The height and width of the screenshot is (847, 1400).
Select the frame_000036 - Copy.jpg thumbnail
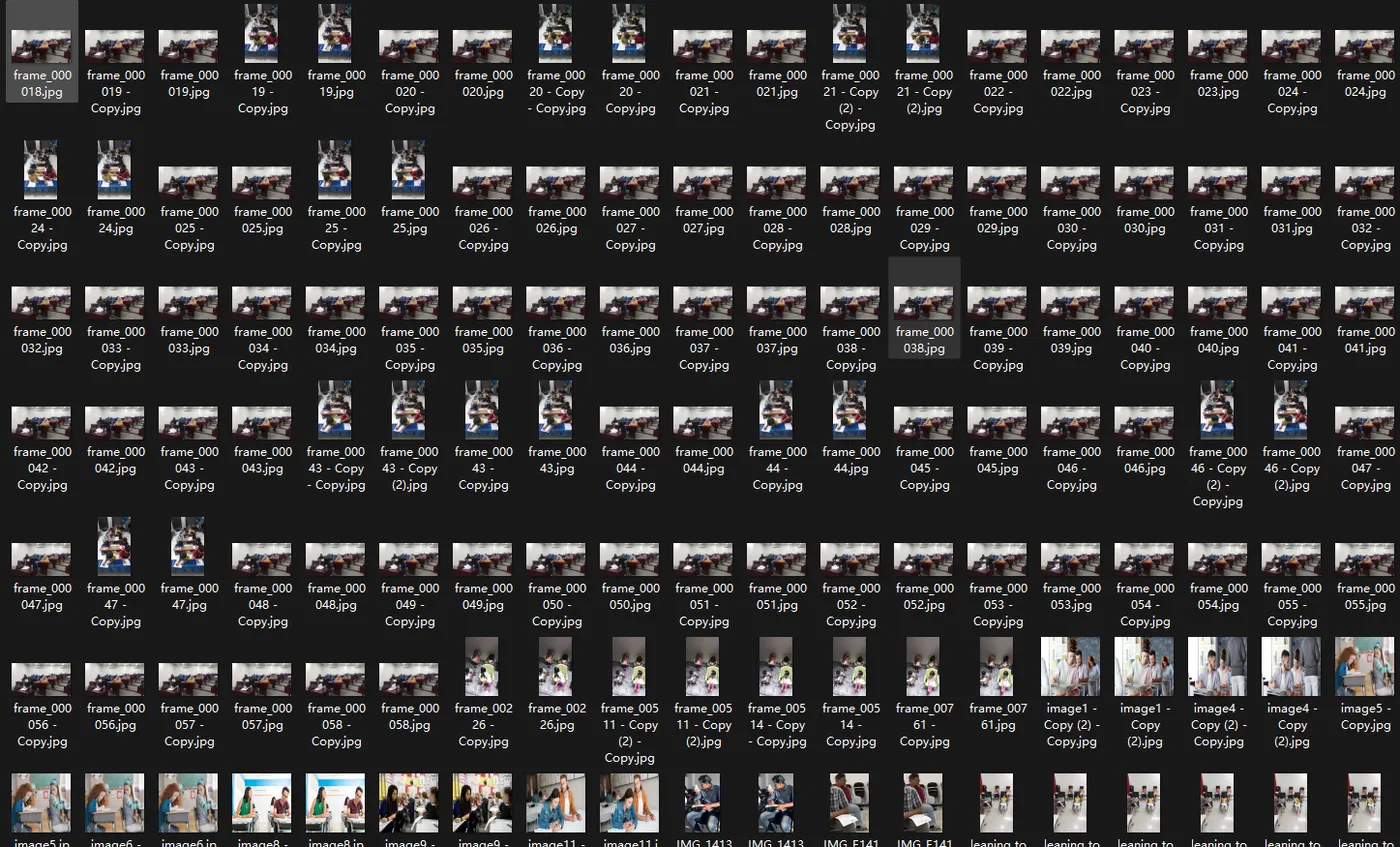point(556,303)
